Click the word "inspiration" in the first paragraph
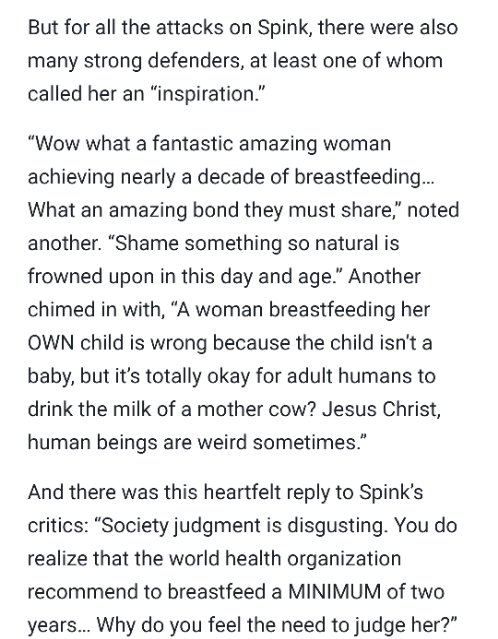Viewport: 498px width, 639px height. (x=206, y=94)
